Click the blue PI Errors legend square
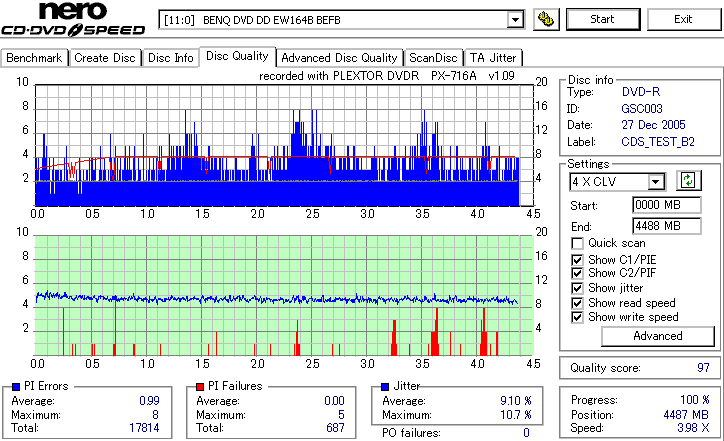Viewport: 724px width, 441px height. (x=16, y=387)
